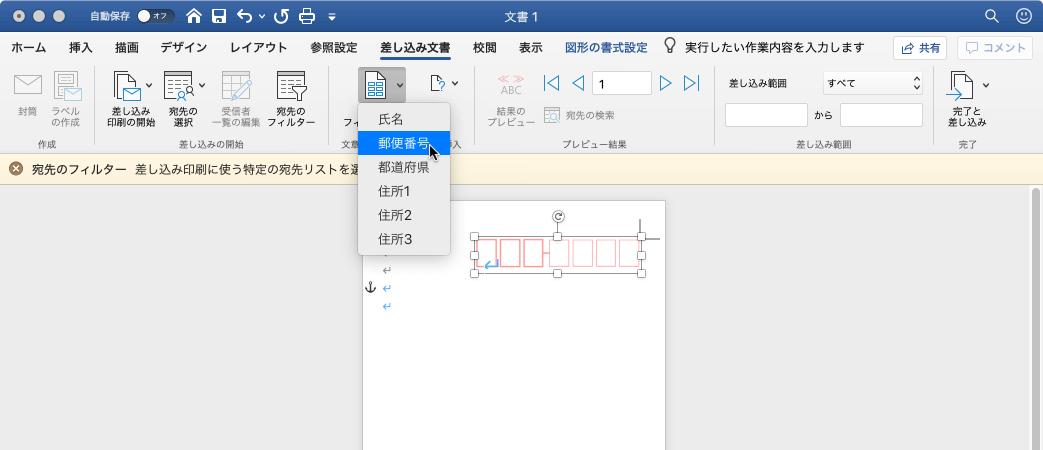Expand the 宛先の選択 dropdown arrow
Viewport: 1043px width, 450px height.
[x=202, y=85]
